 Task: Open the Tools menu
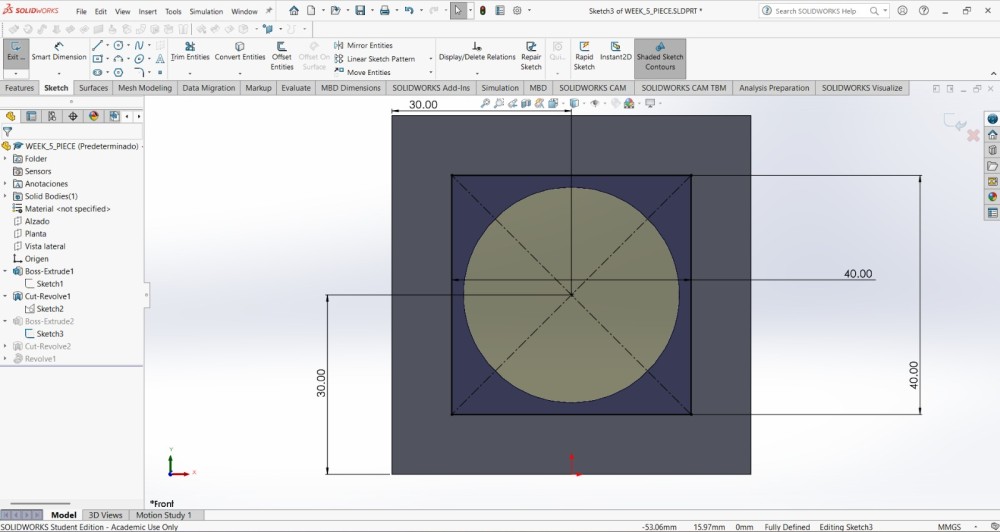click(173, 11)
